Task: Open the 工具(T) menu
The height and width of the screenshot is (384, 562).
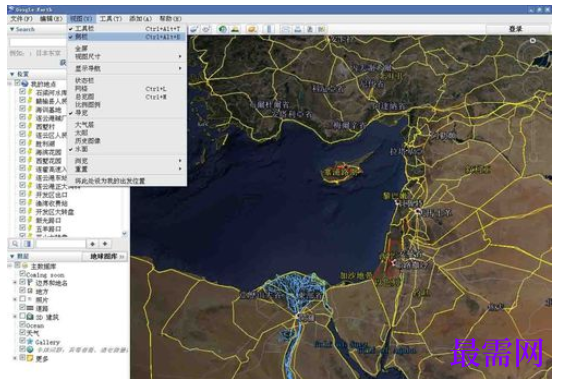Action: [111, 19]
